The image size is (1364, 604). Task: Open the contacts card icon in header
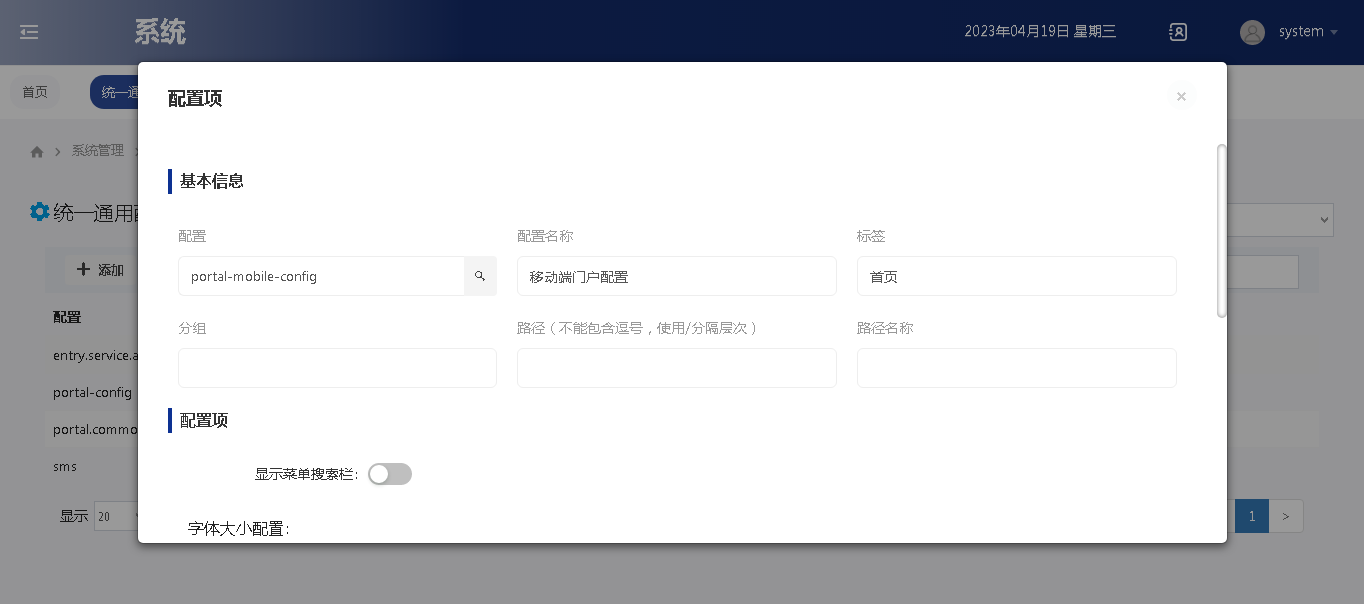[x=1178, y=32]
